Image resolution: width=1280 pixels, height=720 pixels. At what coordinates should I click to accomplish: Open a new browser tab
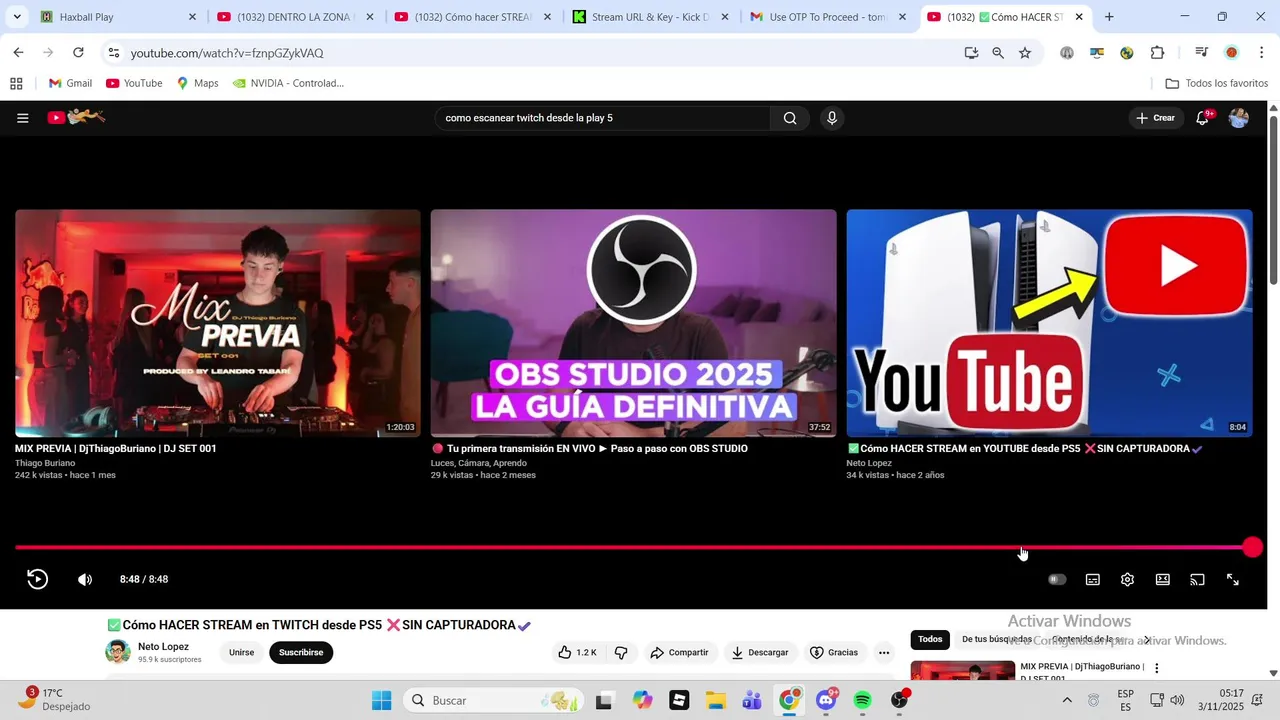tap(1109, 17)
